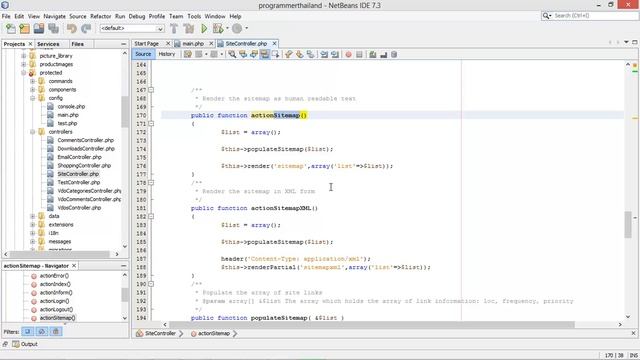
Task: Open the Profile Project dropdown arrow
Action: pos(246,29)
